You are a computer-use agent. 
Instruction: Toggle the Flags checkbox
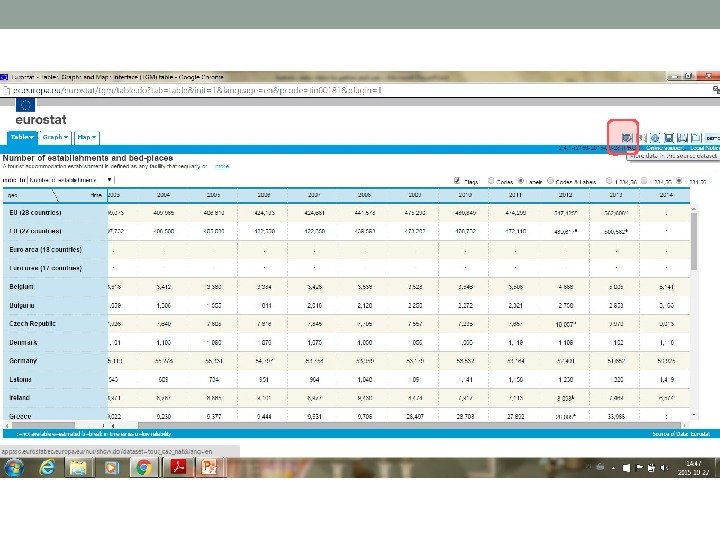457,180
